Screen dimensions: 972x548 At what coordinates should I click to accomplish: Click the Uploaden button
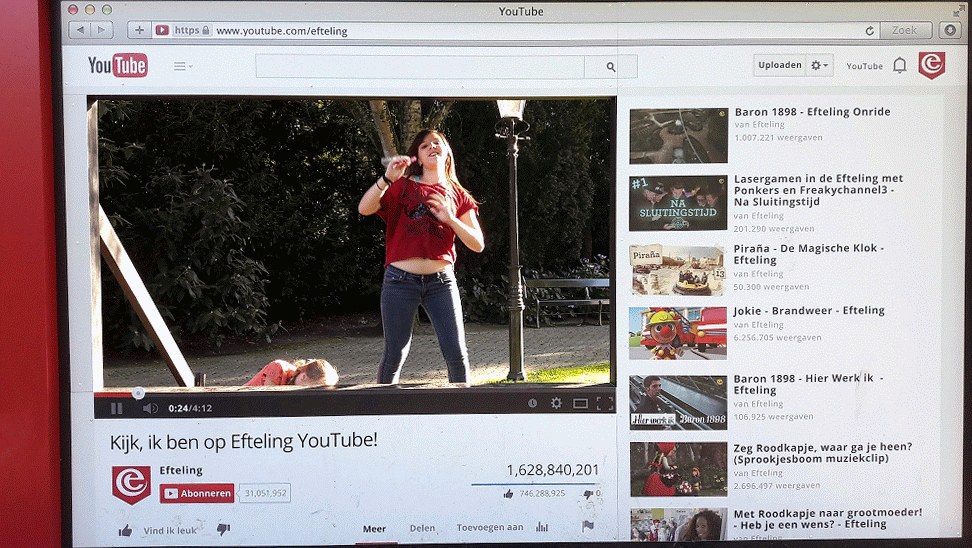[780, 65]
